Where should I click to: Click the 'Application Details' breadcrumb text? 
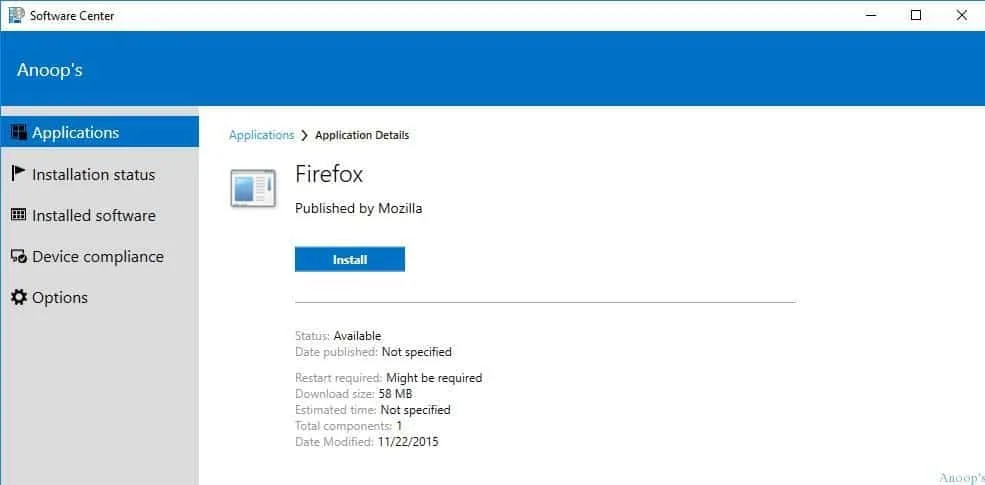[362, 135]
